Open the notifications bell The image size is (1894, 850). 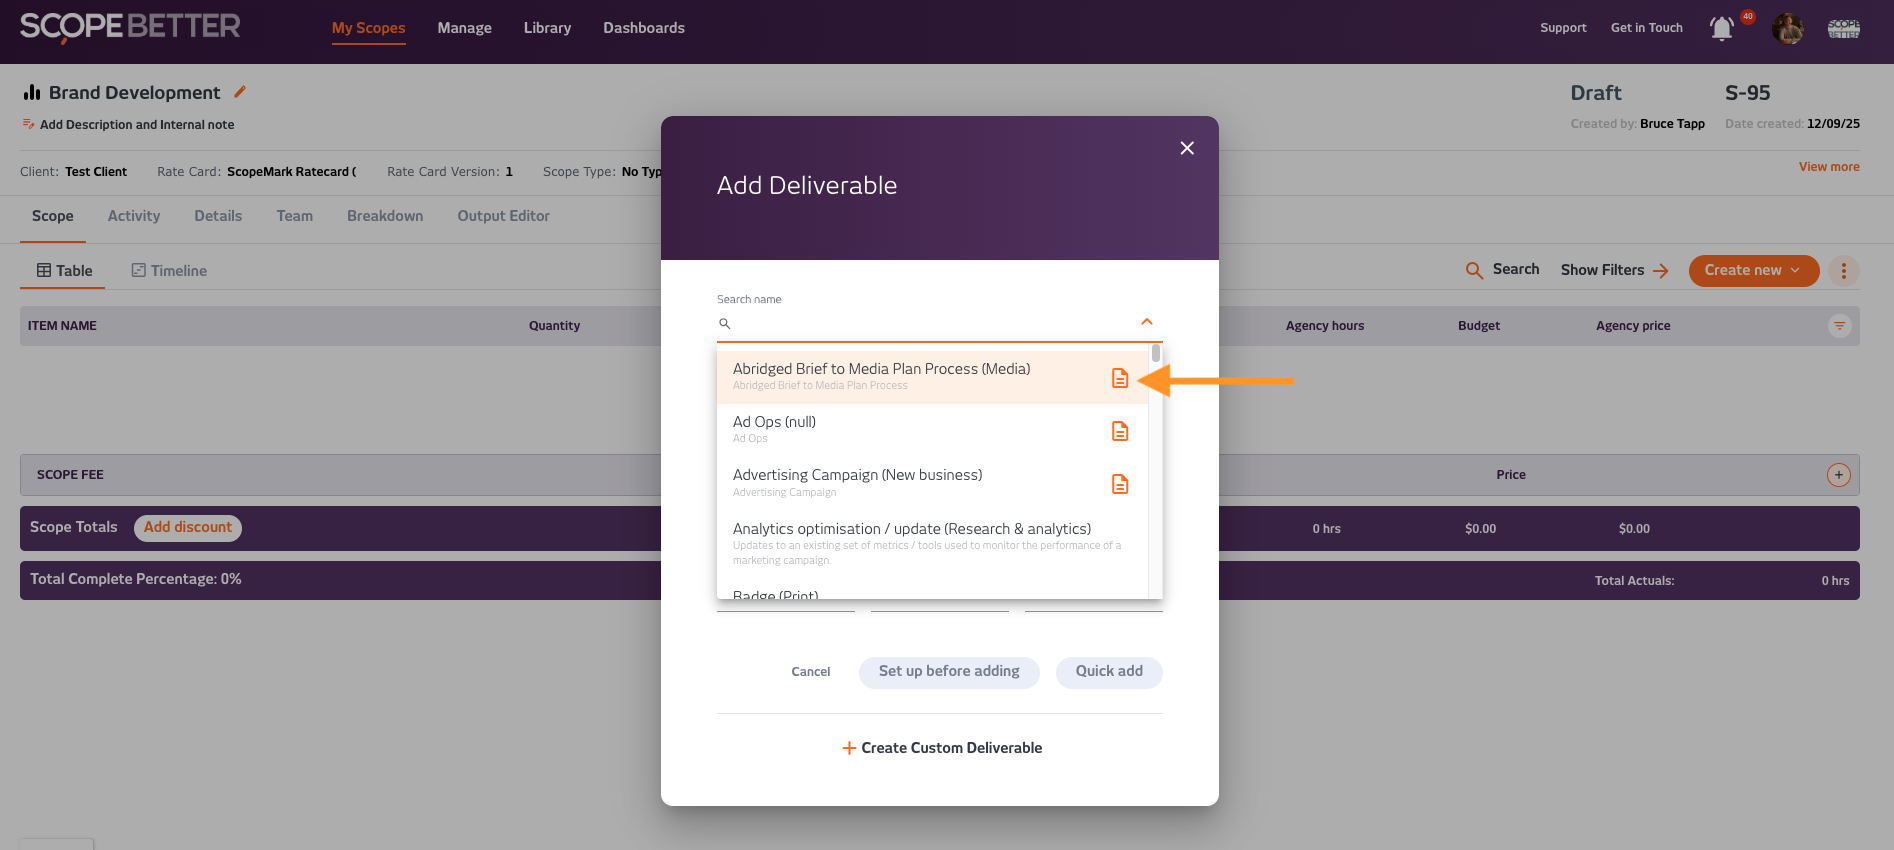1721,29
